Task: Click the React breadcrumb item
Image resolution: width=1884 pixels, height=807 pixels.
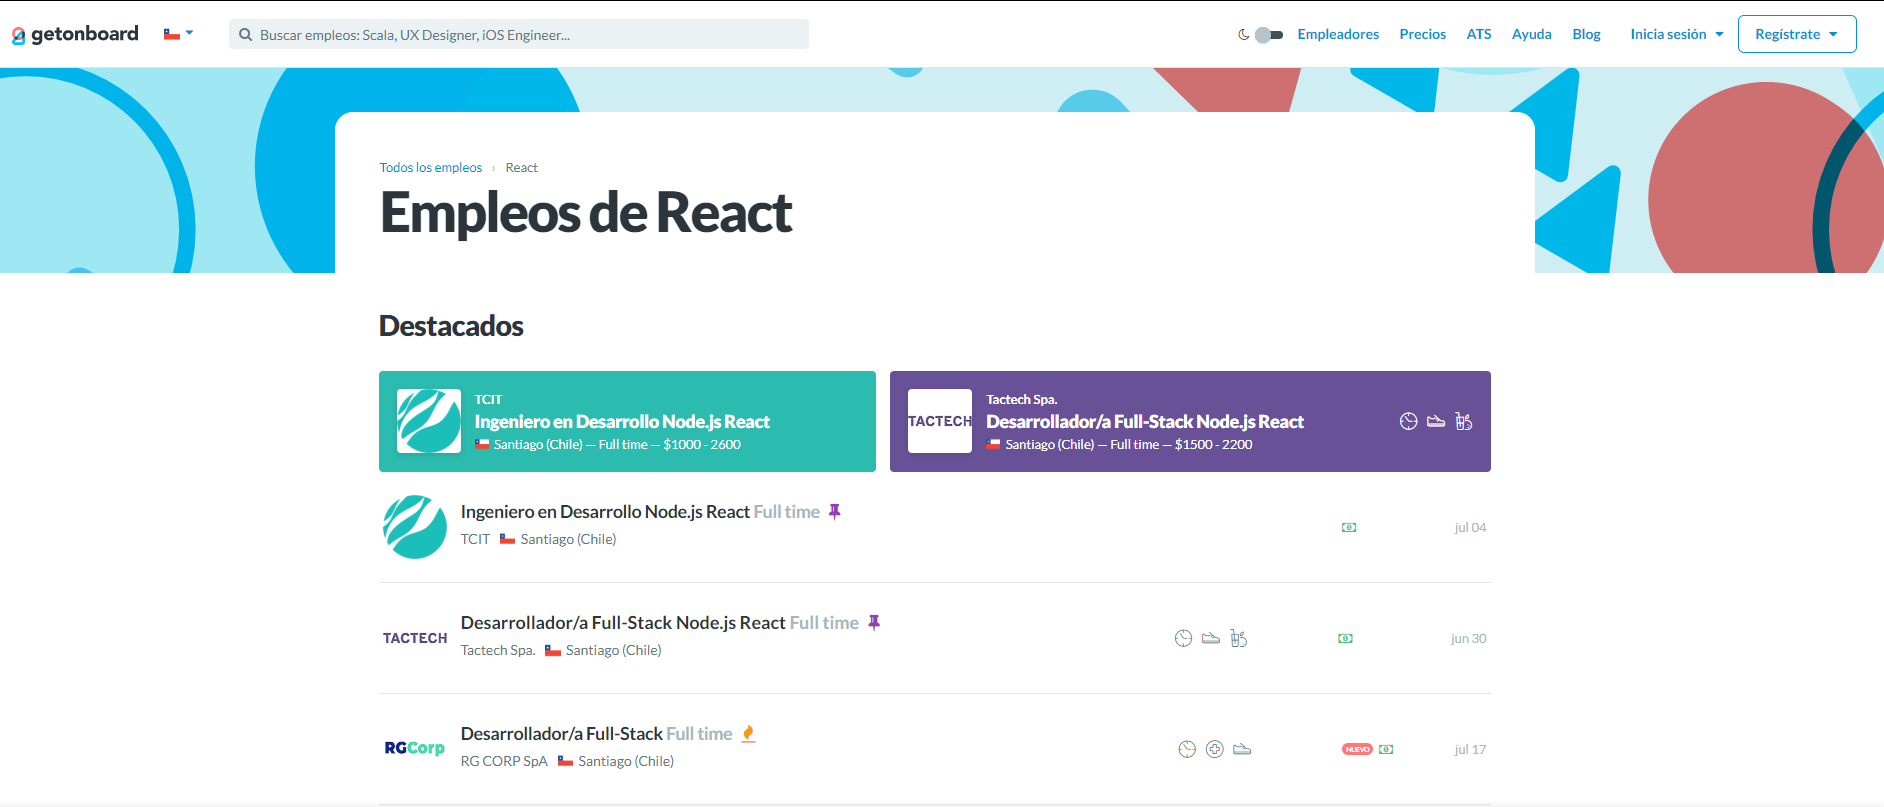Action: click(x=521, y=168)
